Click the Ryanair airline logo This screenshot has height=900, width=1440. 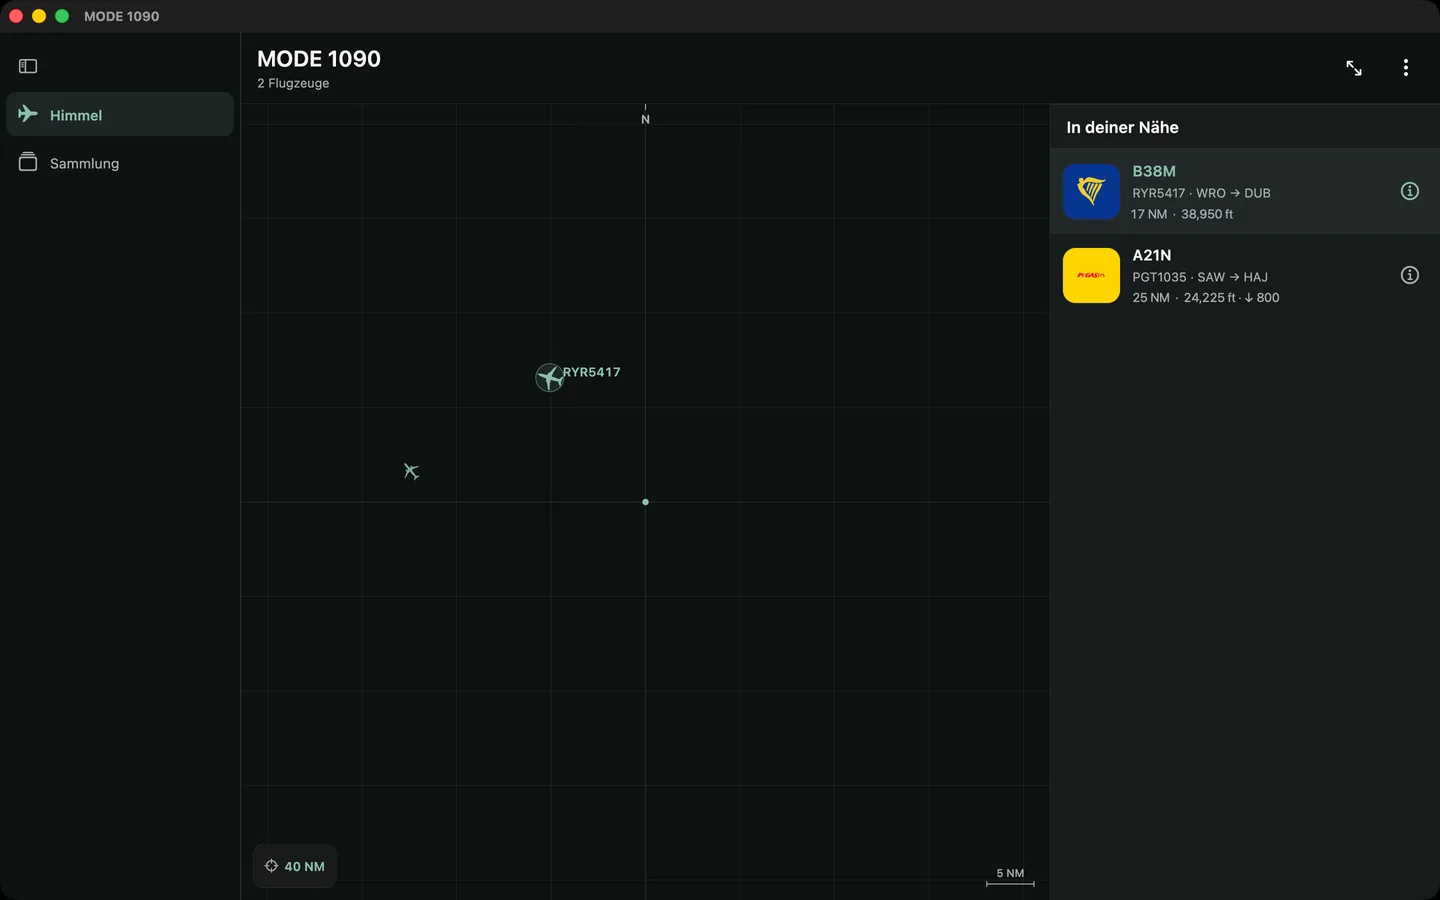(1091, 191)
